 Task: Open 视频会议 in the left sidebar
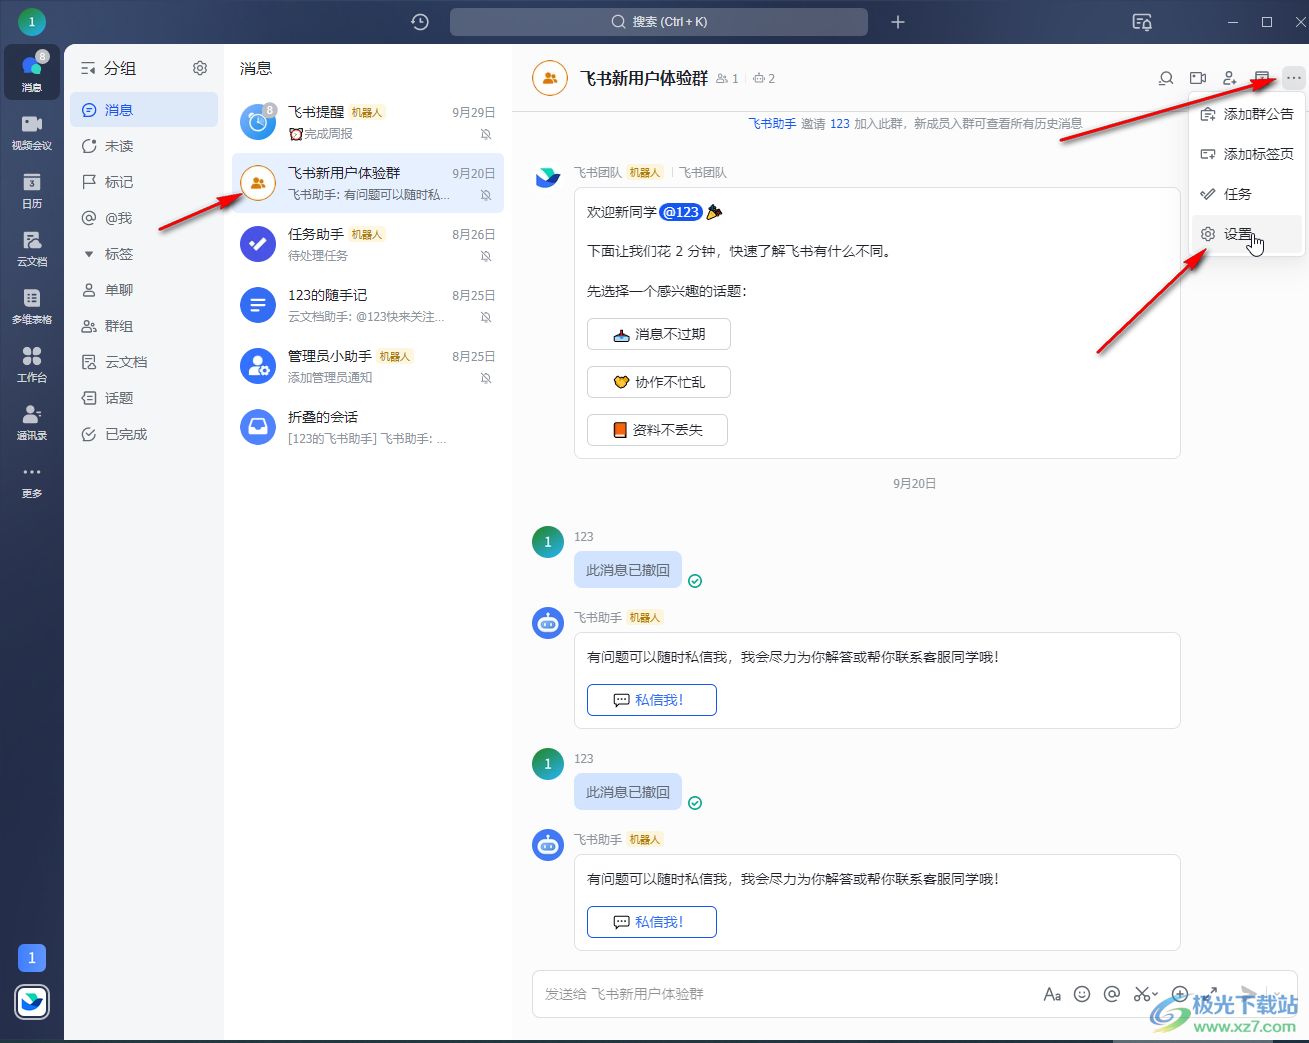tap(32, 132)
